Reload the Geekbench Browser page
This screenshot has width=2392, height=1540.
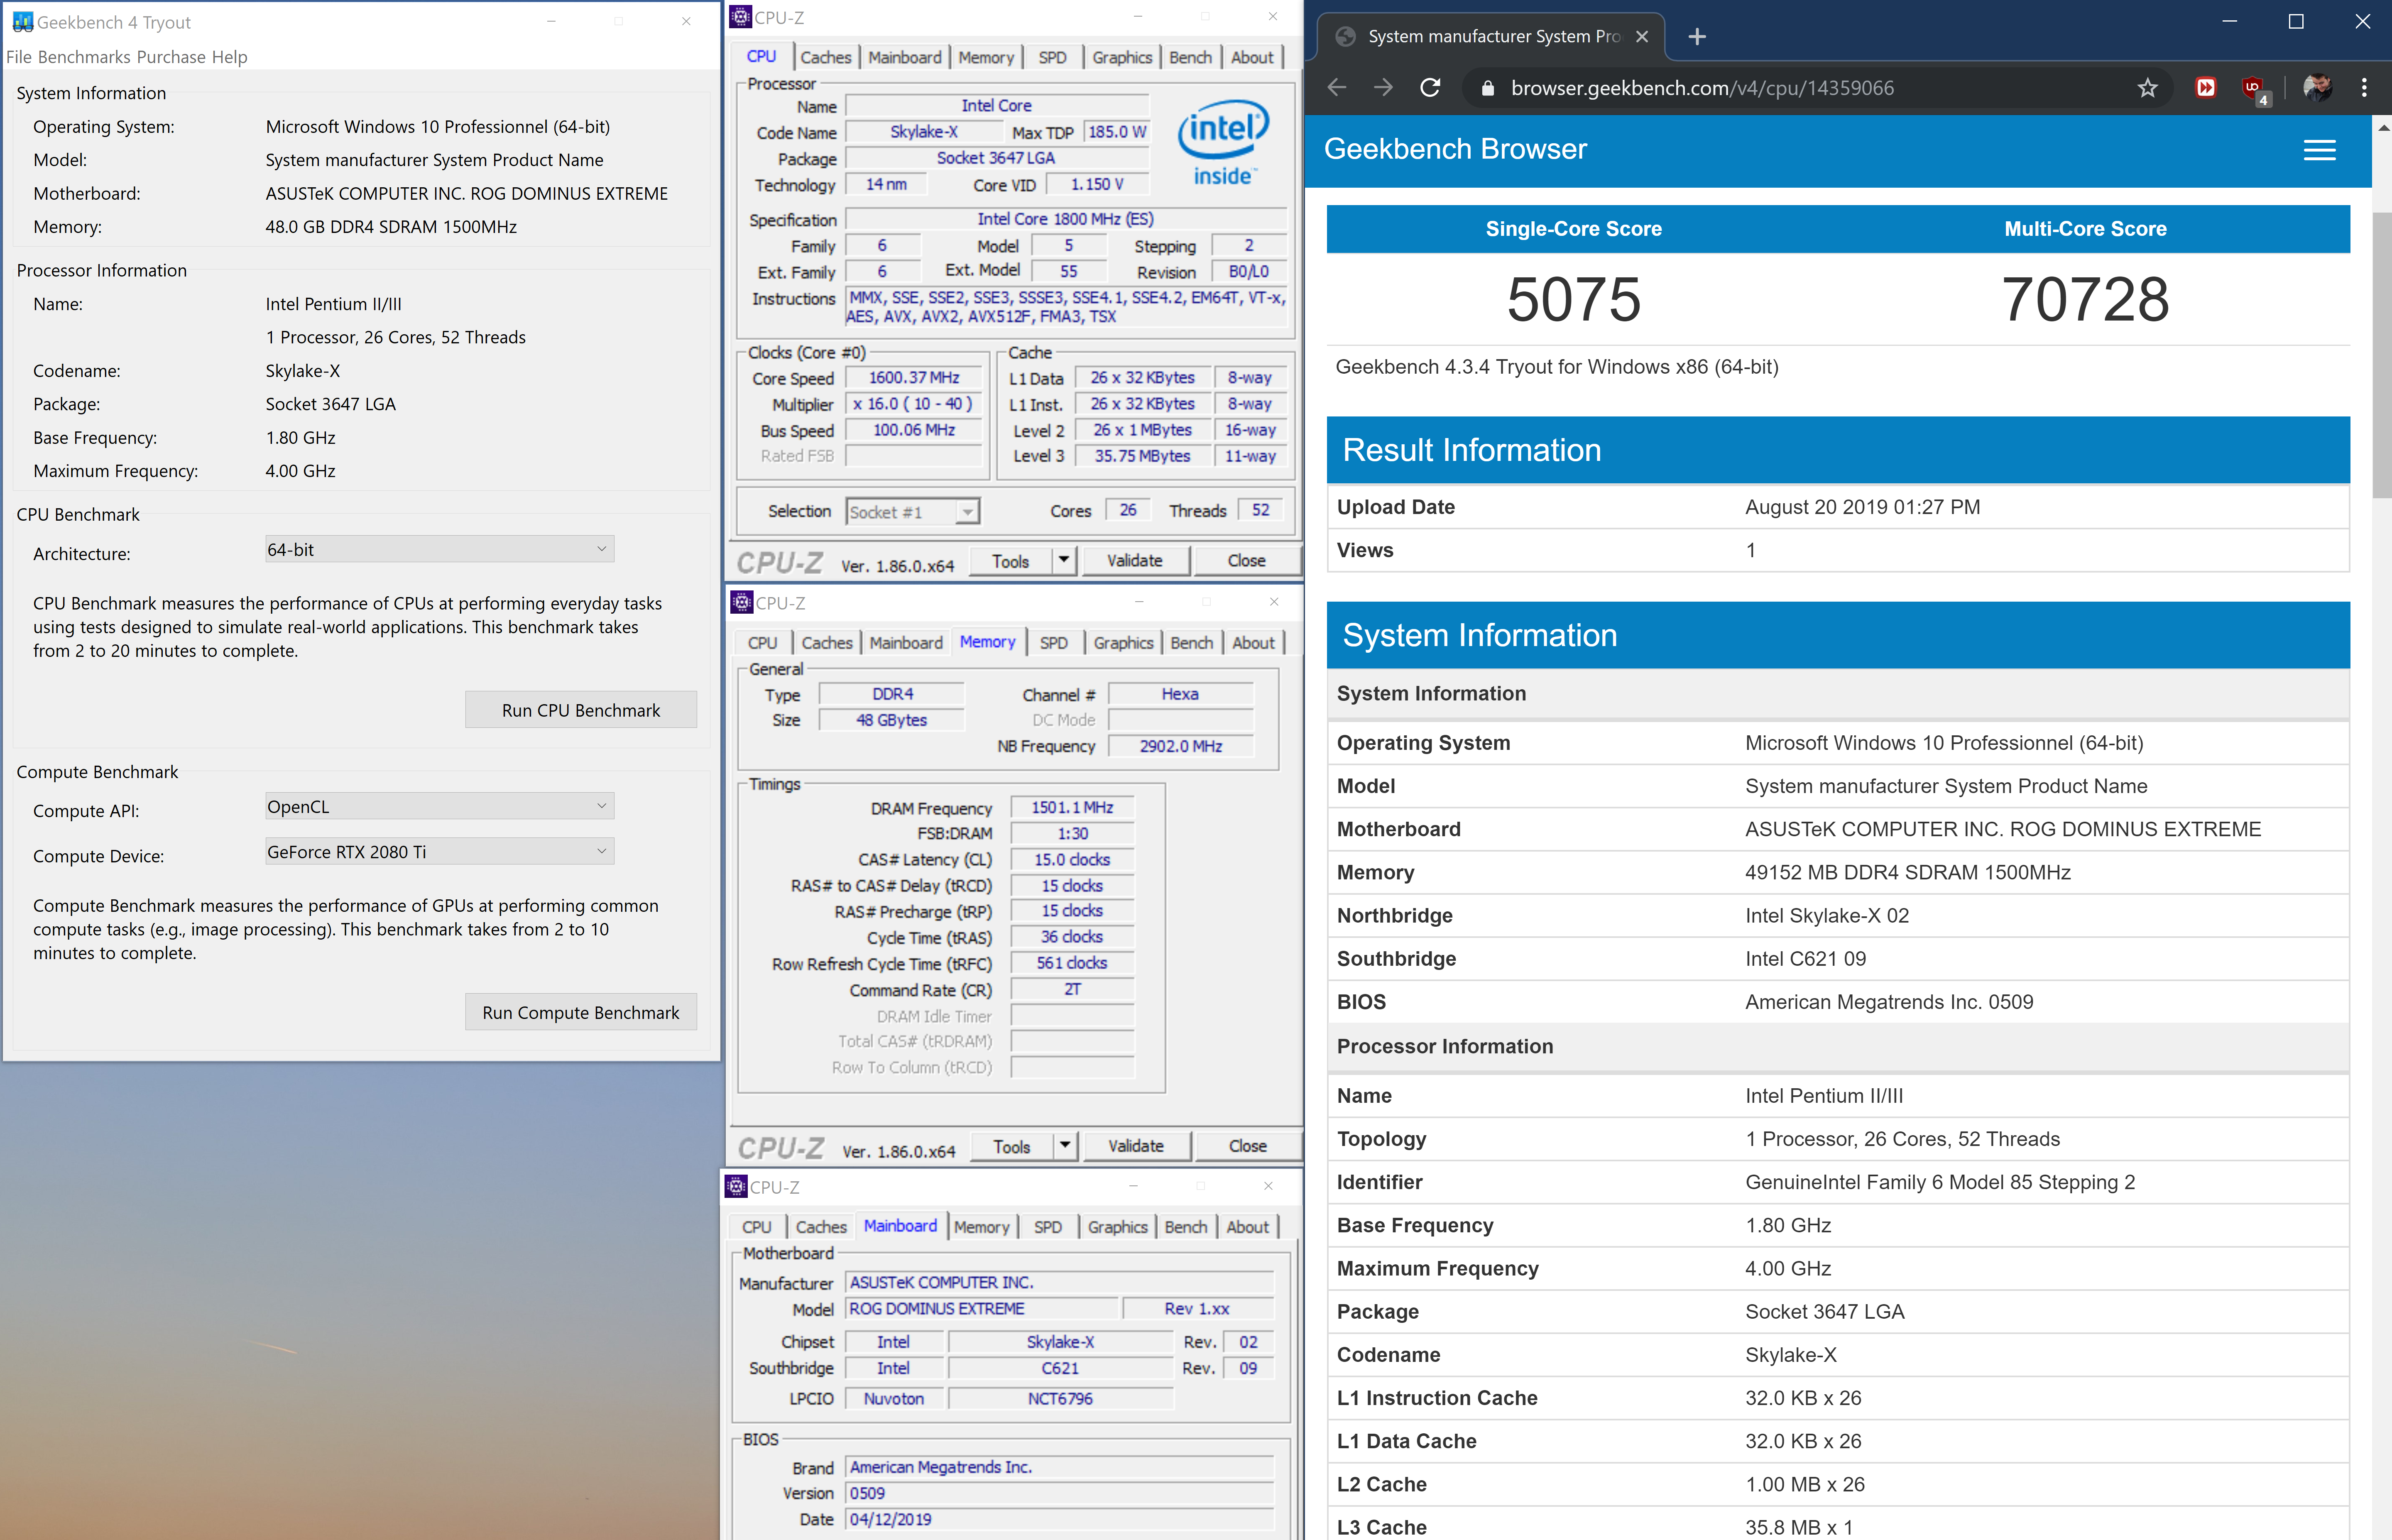tap(1430, 88)
